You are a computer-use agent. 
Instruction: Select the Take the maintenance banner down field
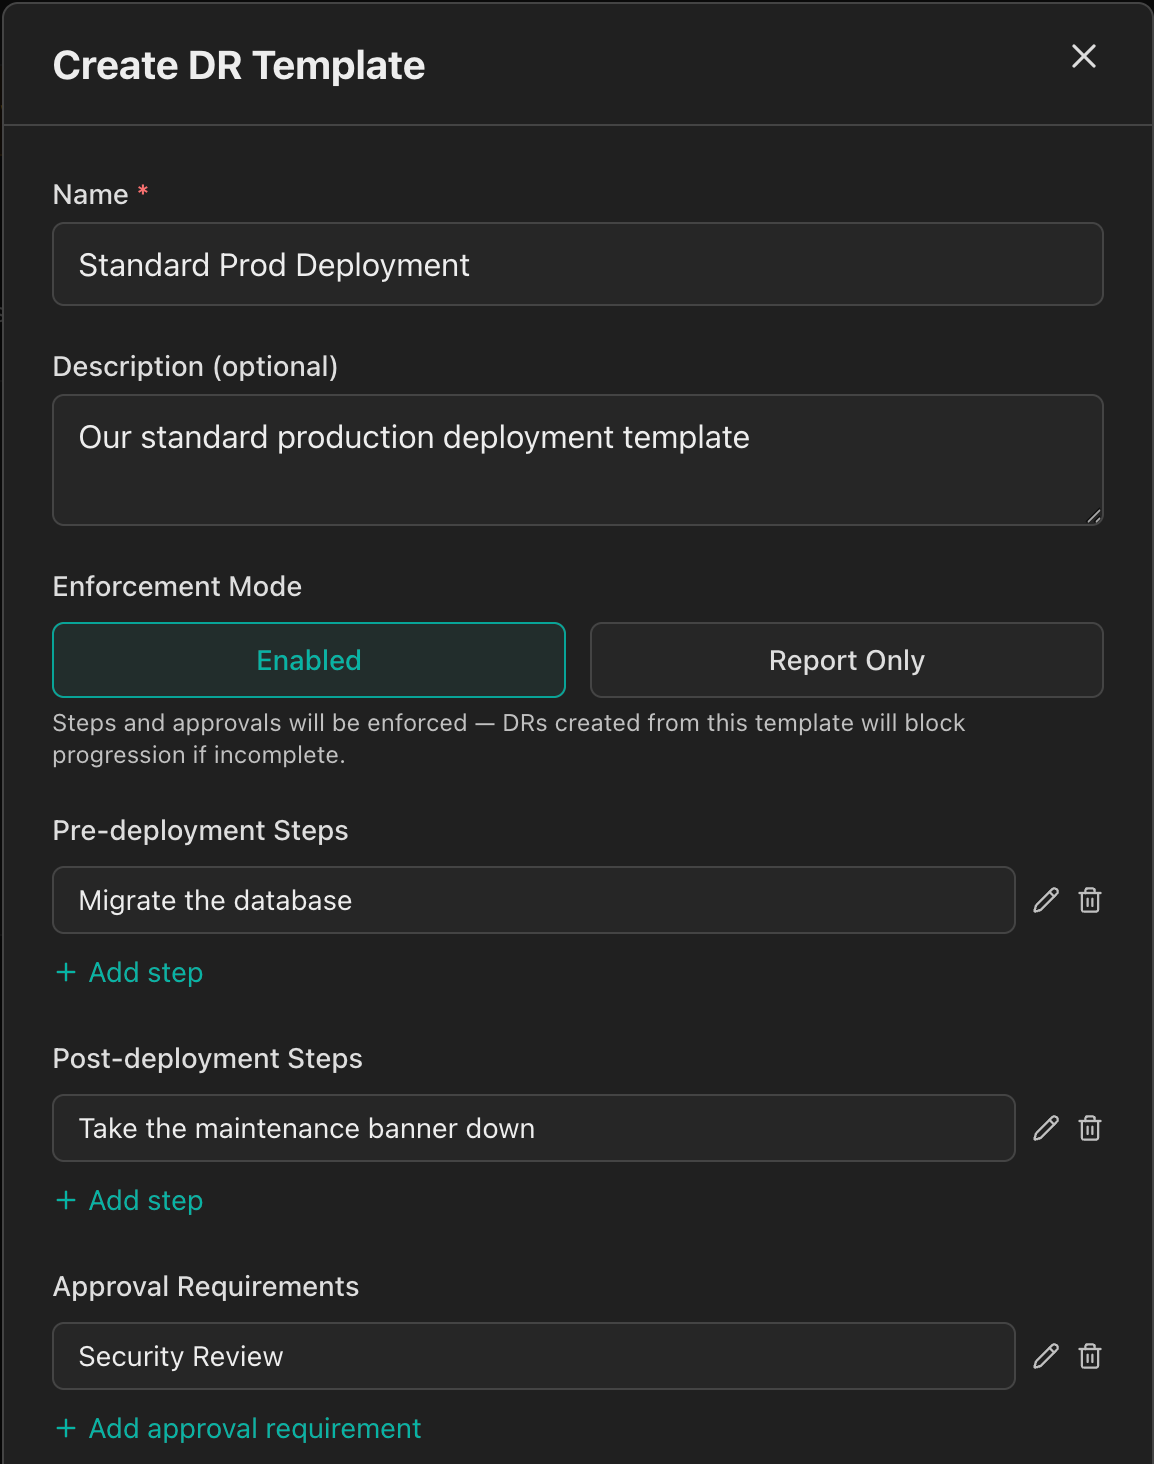coord(534,1128)
